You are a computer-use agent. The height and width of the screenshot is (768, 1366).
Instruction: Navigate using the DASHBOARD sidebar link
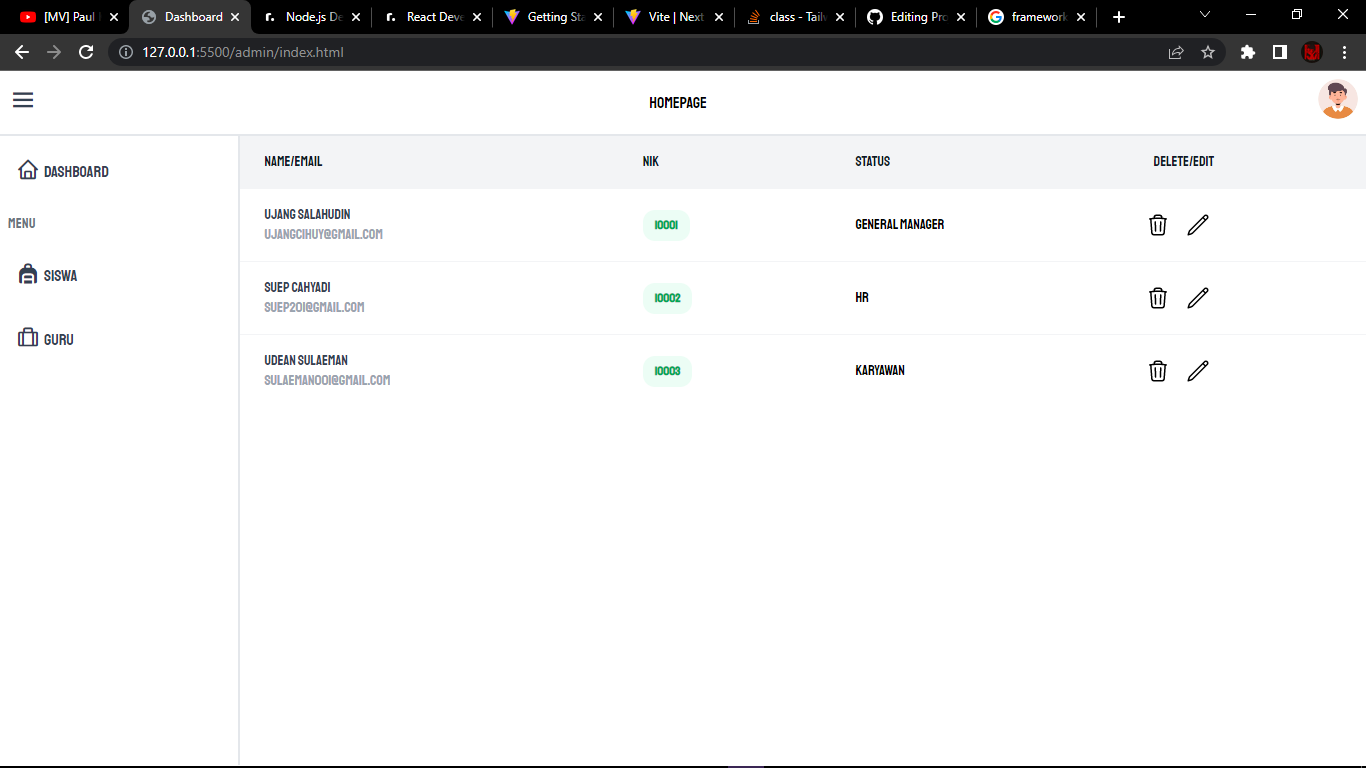tap(75, 170)
